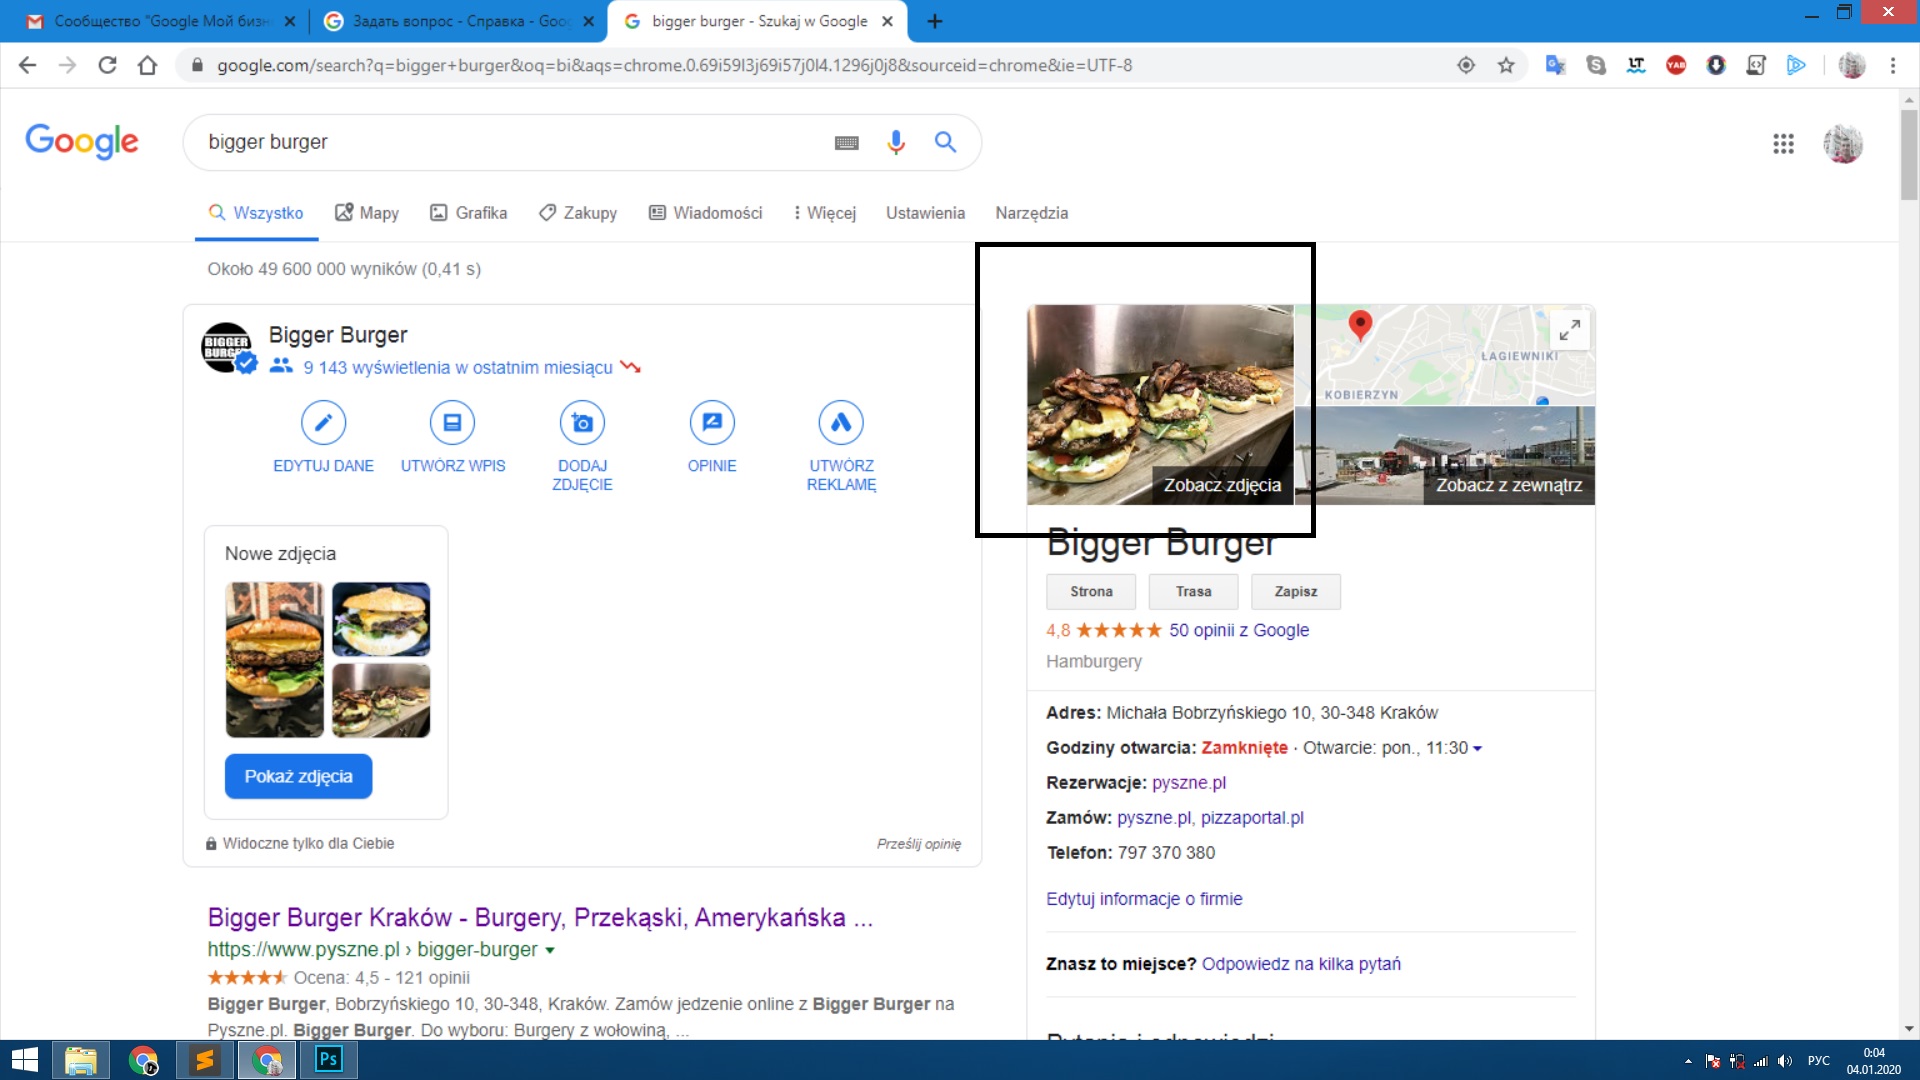Go back to previous page
Image resolution: width=1920 pixels, height=1080 pixels.
27,65
